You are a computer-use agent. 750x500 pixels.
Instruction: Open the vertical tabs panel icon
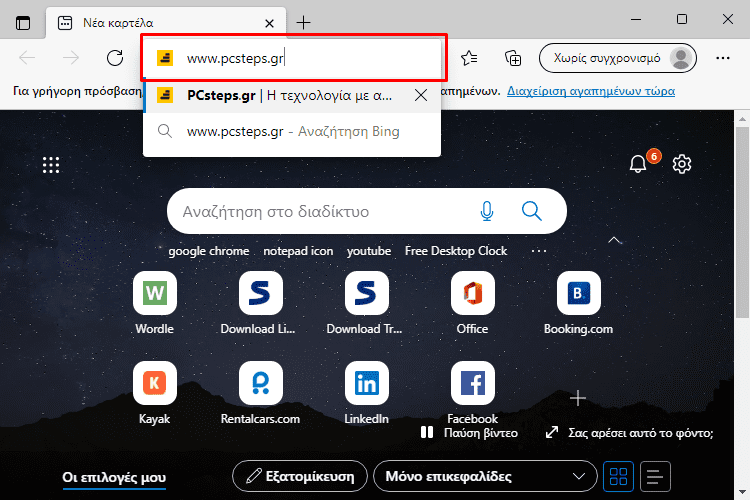click(22, 22)
